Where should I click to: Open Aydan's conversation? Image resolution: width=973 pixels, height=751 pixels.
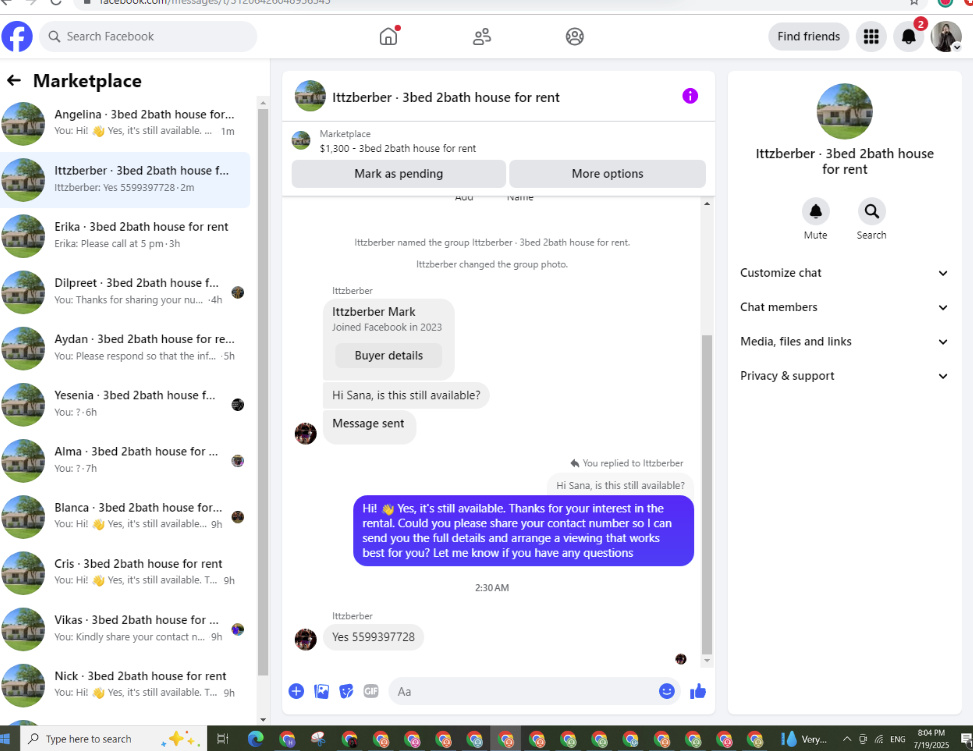click(x=125, y=348)
